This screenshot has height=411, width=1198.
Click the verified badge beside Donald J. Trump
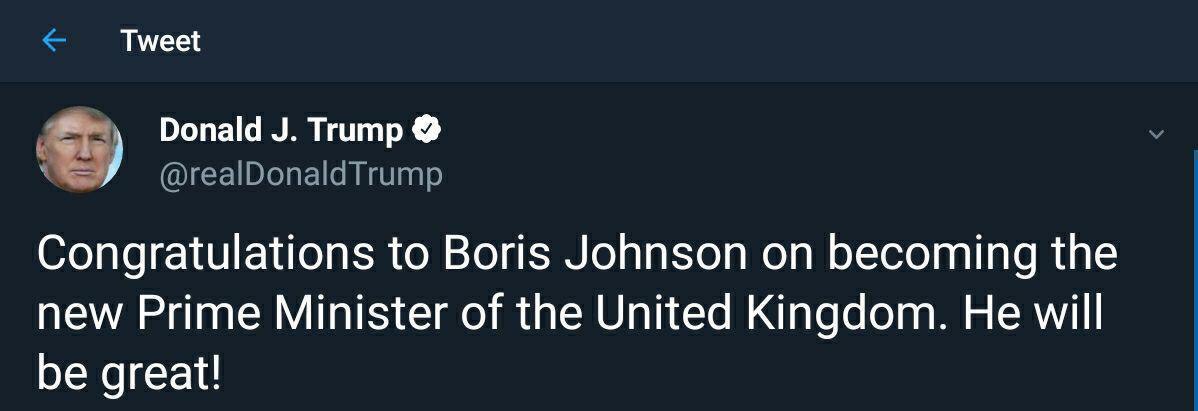427,130
